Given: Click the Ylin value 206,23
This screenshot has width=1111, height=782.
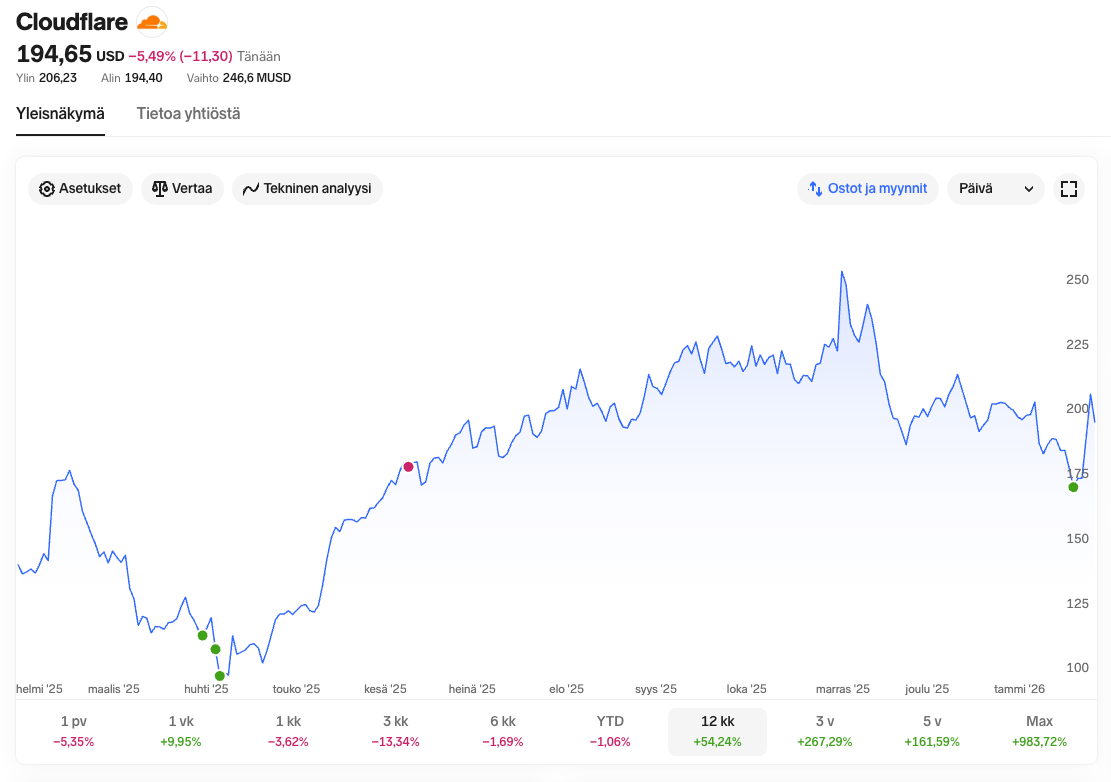Looking at the screenshot, I should coord(57,78).
